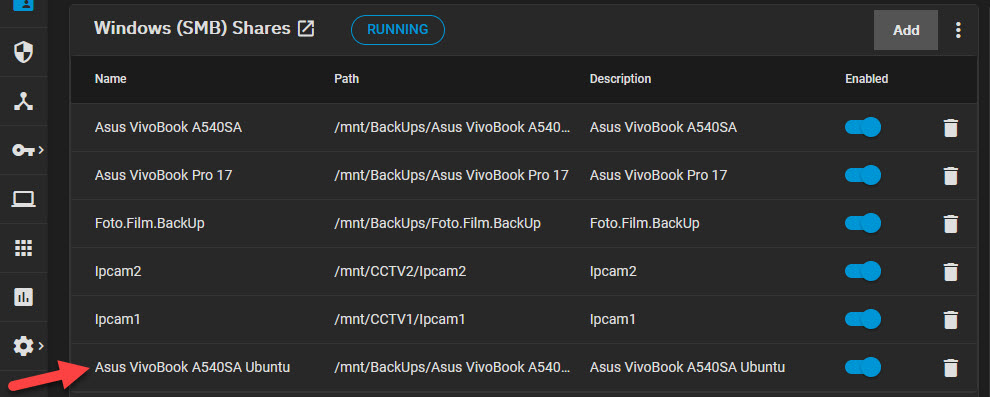Screen dimensions: 990x397
Task: Select the Enabled column header
Action: (x=866, y=79)
